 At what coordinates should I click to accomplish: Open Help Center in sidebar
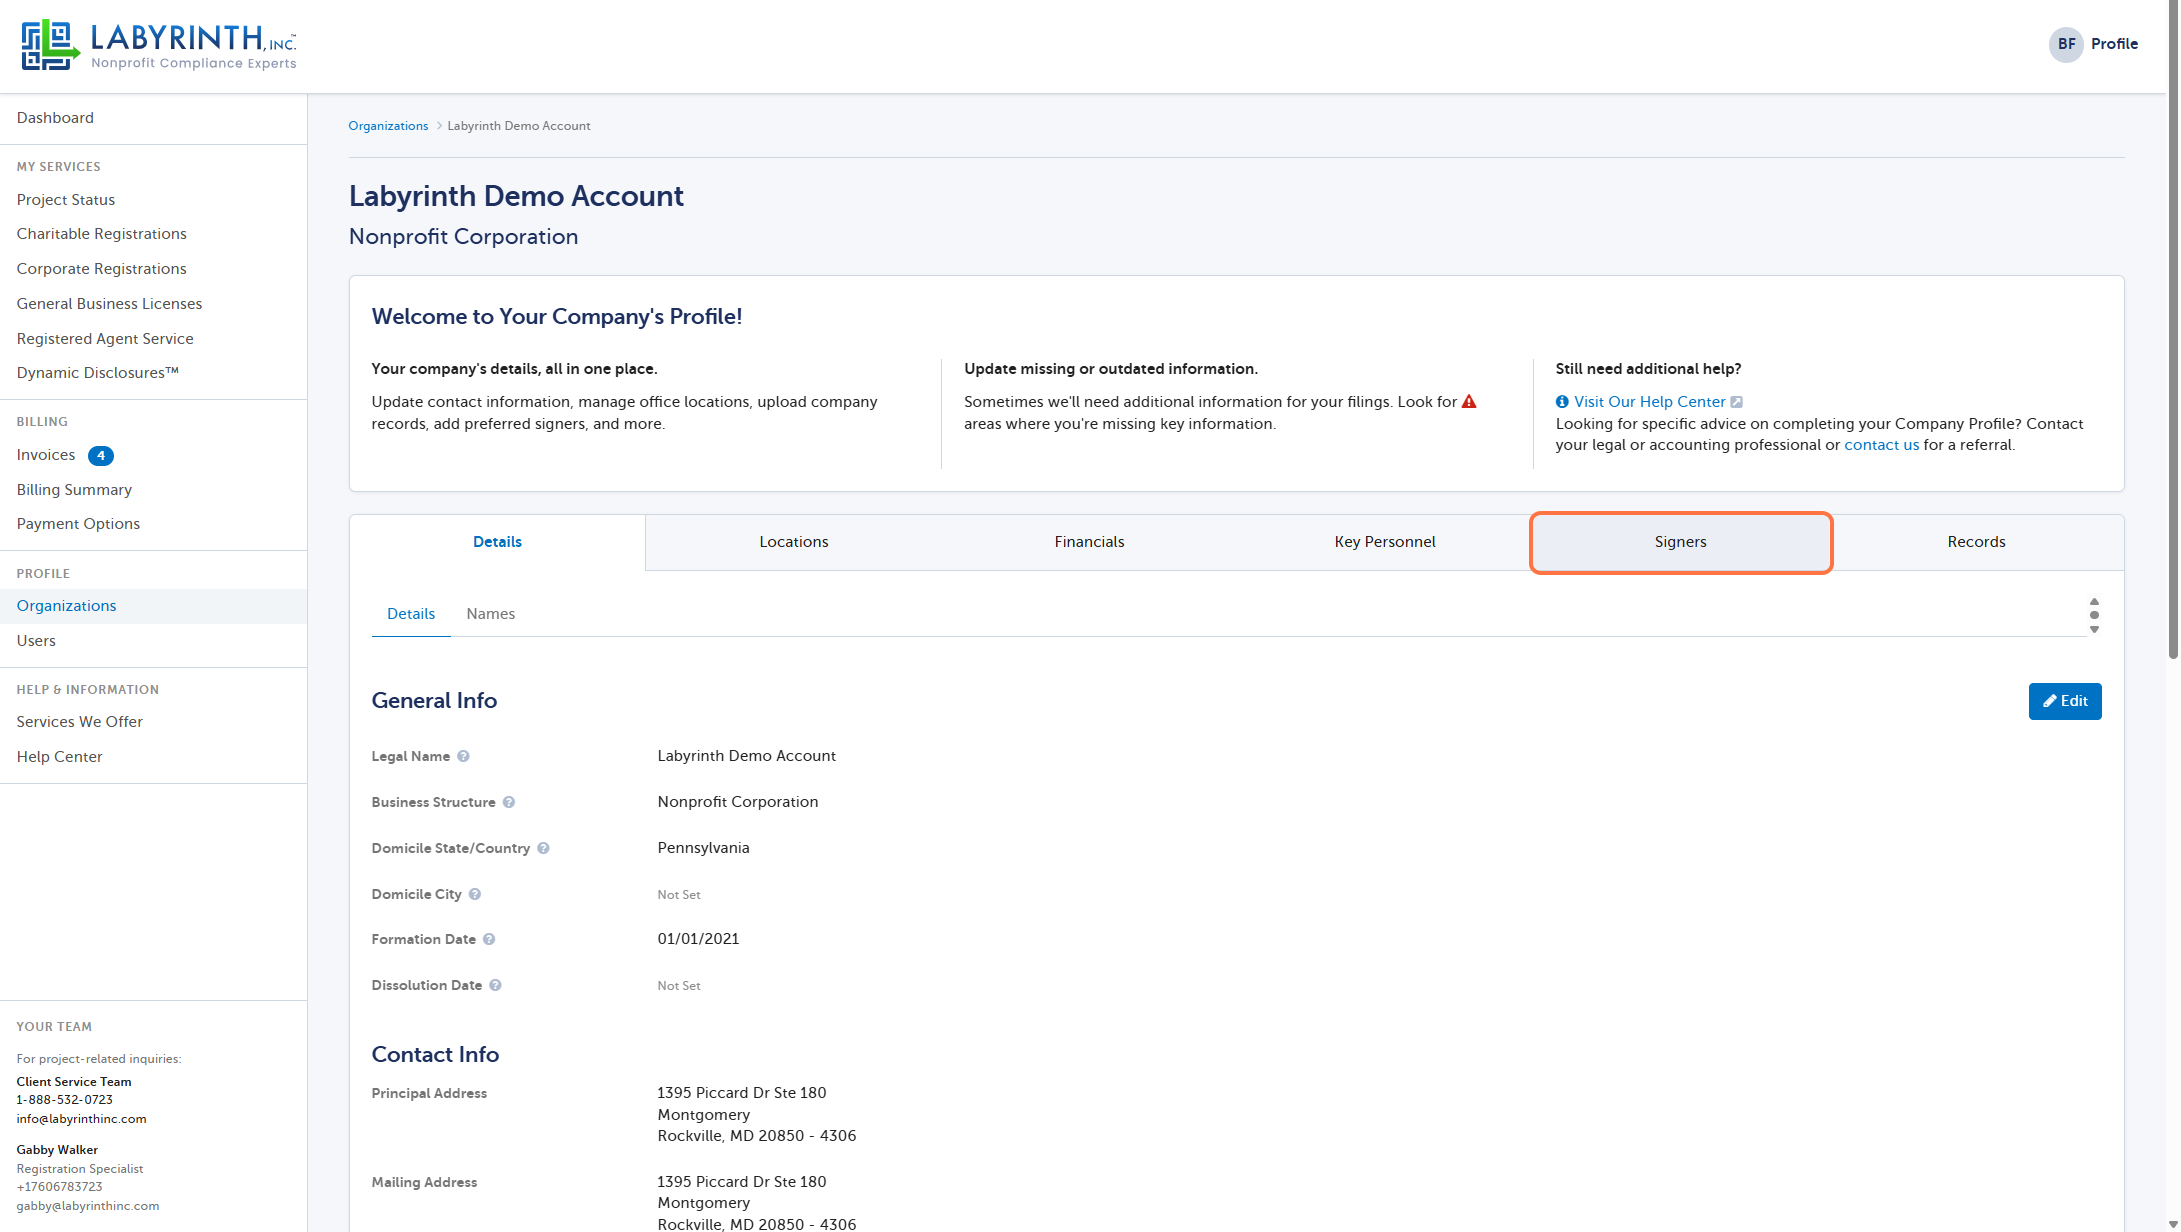point(59,757)
